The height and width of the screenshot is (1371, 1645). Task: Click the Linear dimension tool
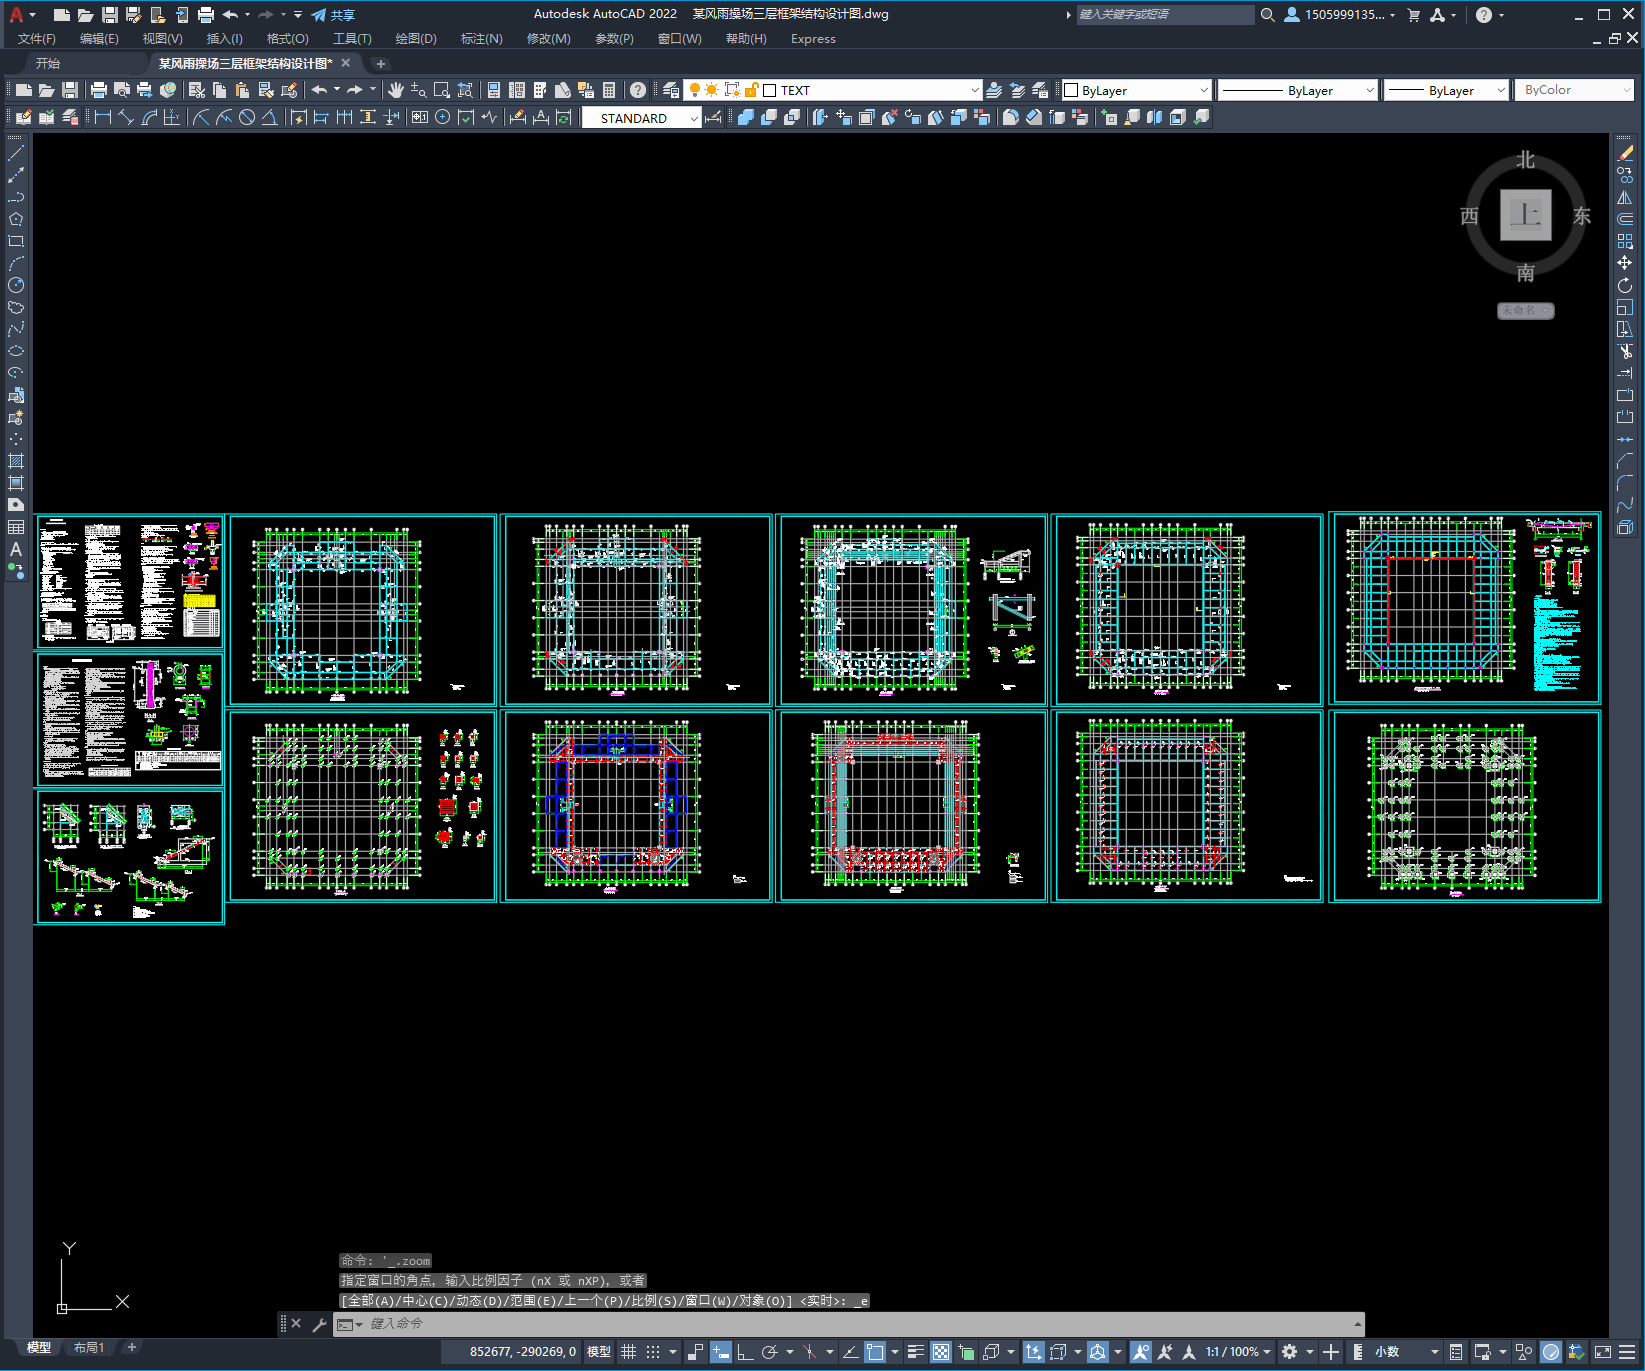coord(102,117)
